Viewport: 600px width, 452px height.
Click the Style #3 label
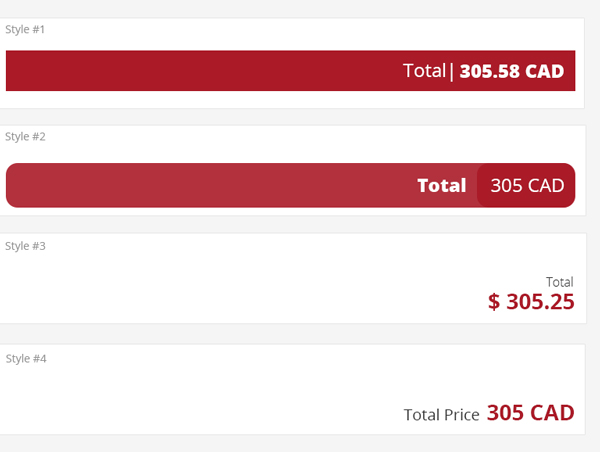coord(25,246)
